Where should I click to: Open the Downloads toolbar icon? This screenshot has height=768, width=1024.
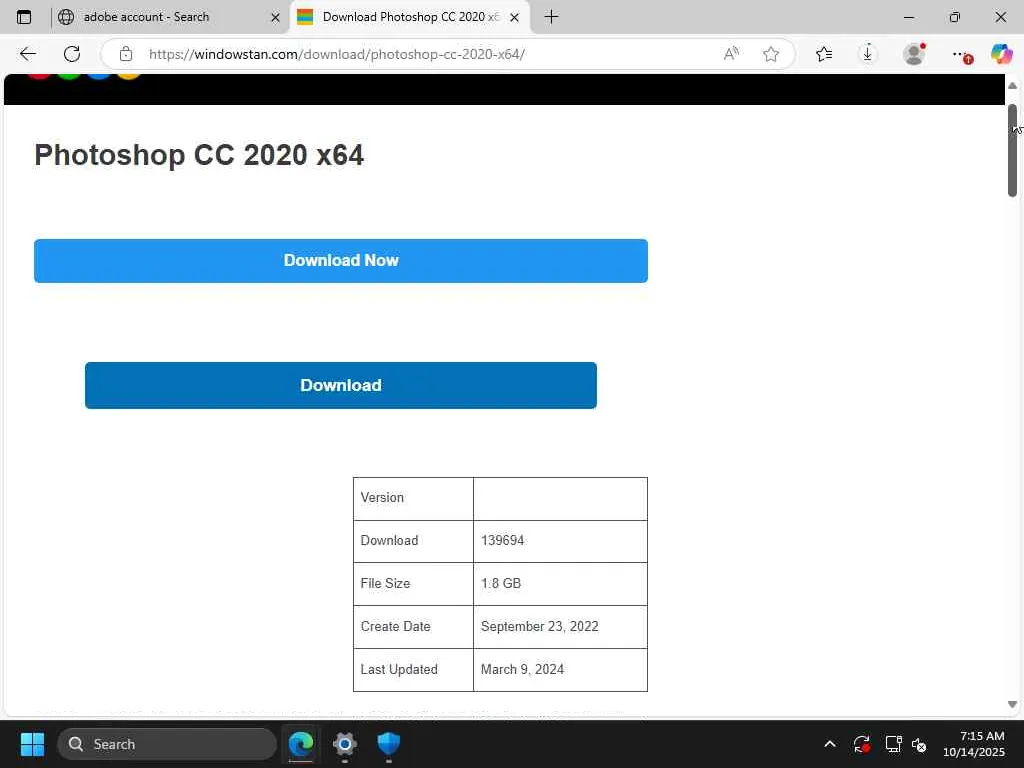pos(868,54)
